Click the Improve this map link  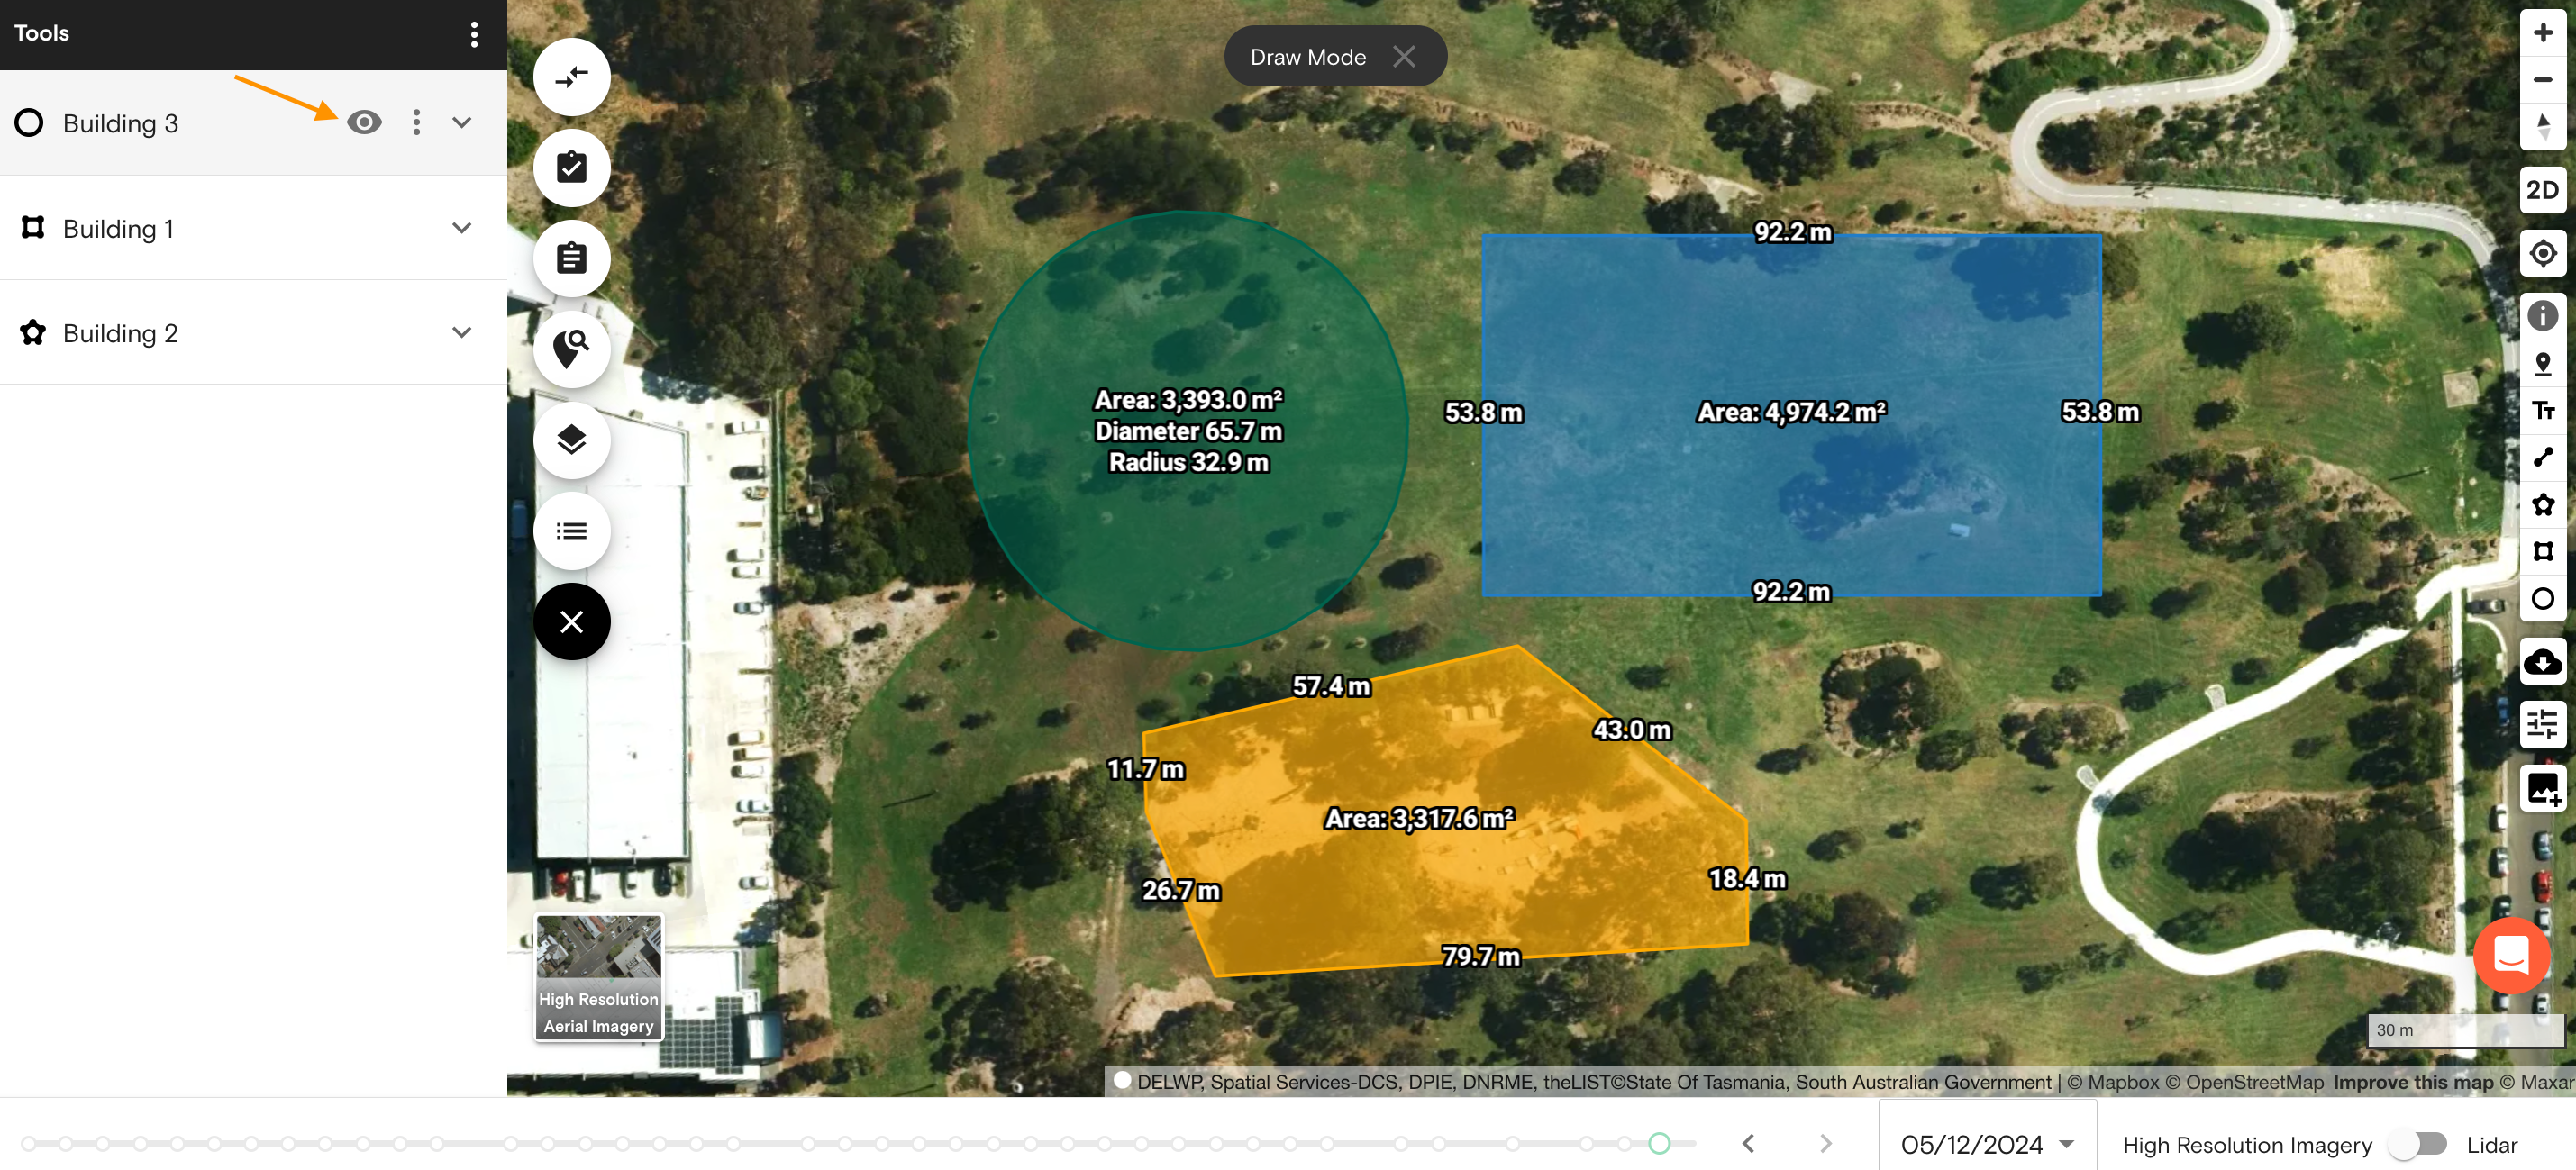(2412, 1082)
